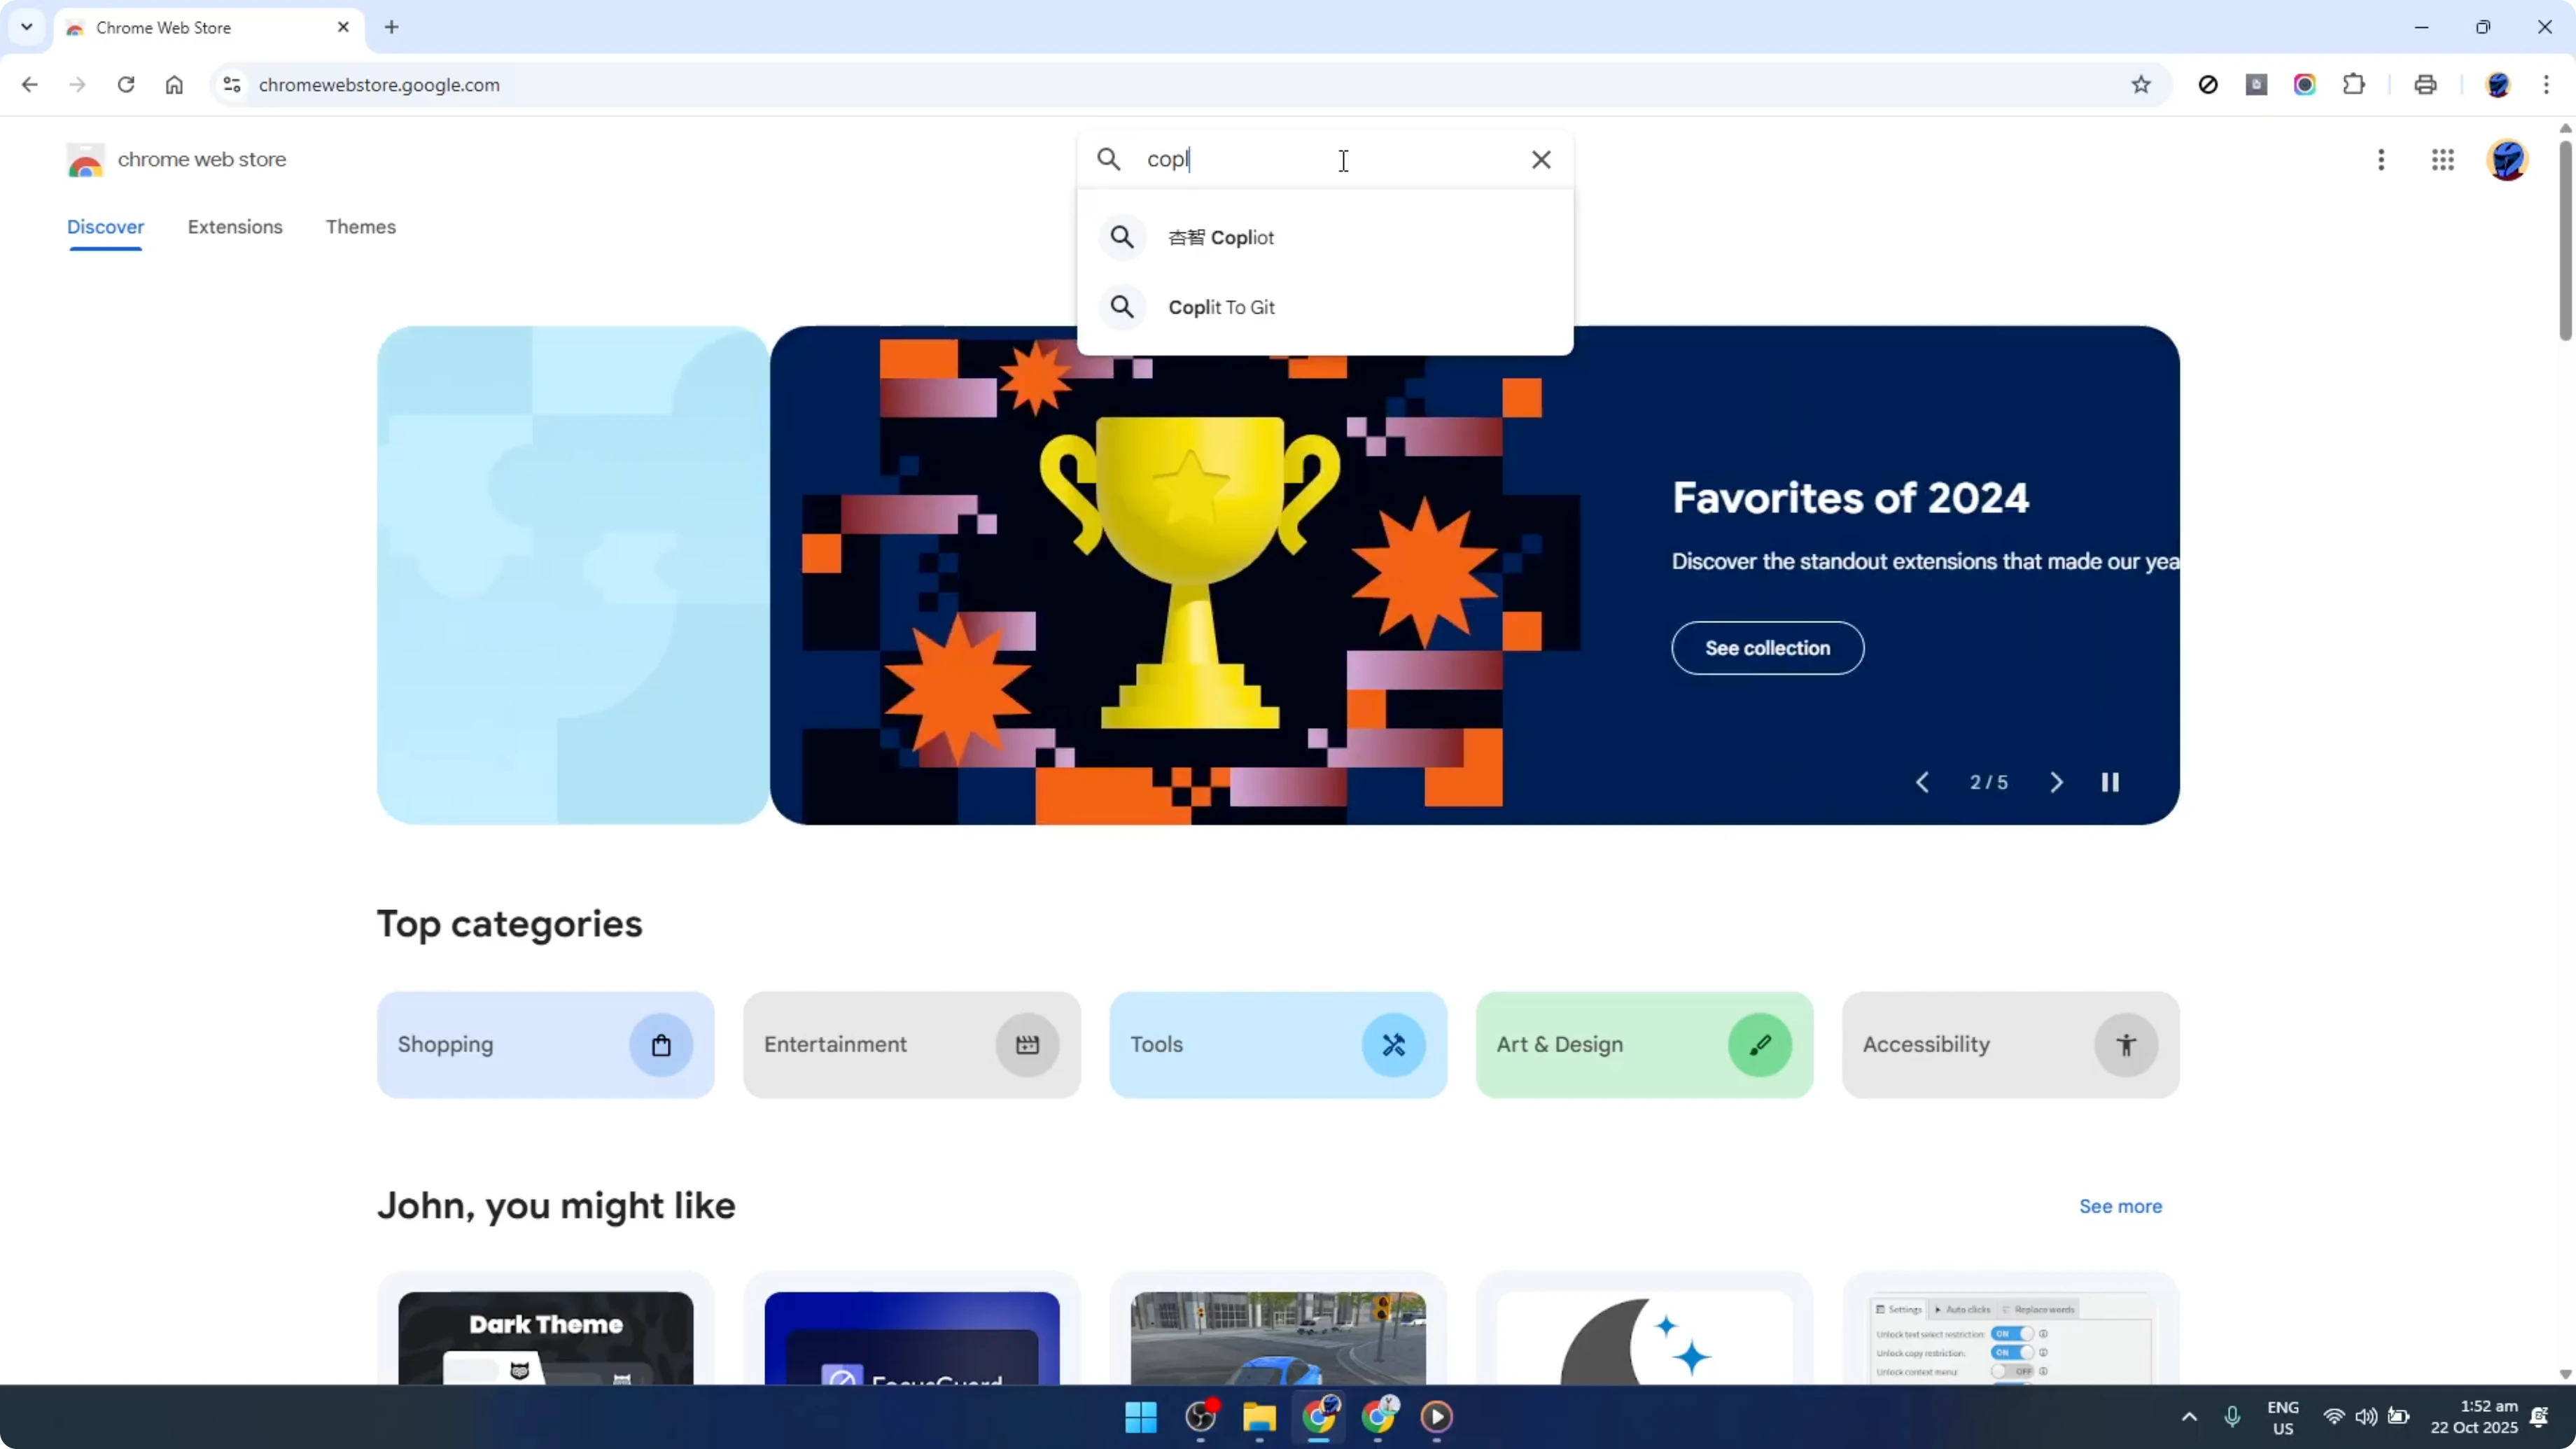Expand hidden icons in the system tray
Screen dimensions: 2576x1449
click(2188, 1418)
